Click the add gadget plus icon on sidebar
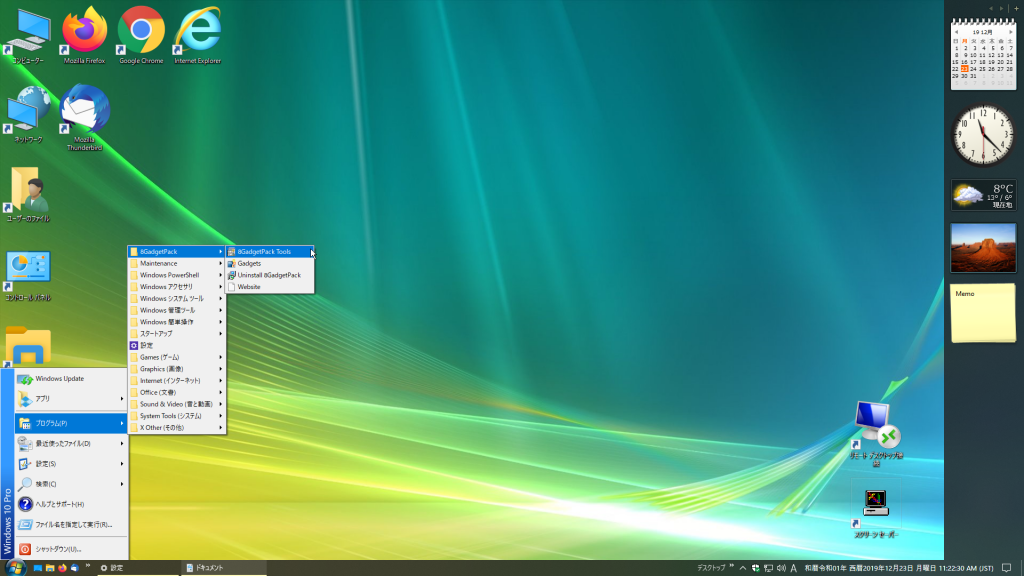 (x=1016, y=8)
